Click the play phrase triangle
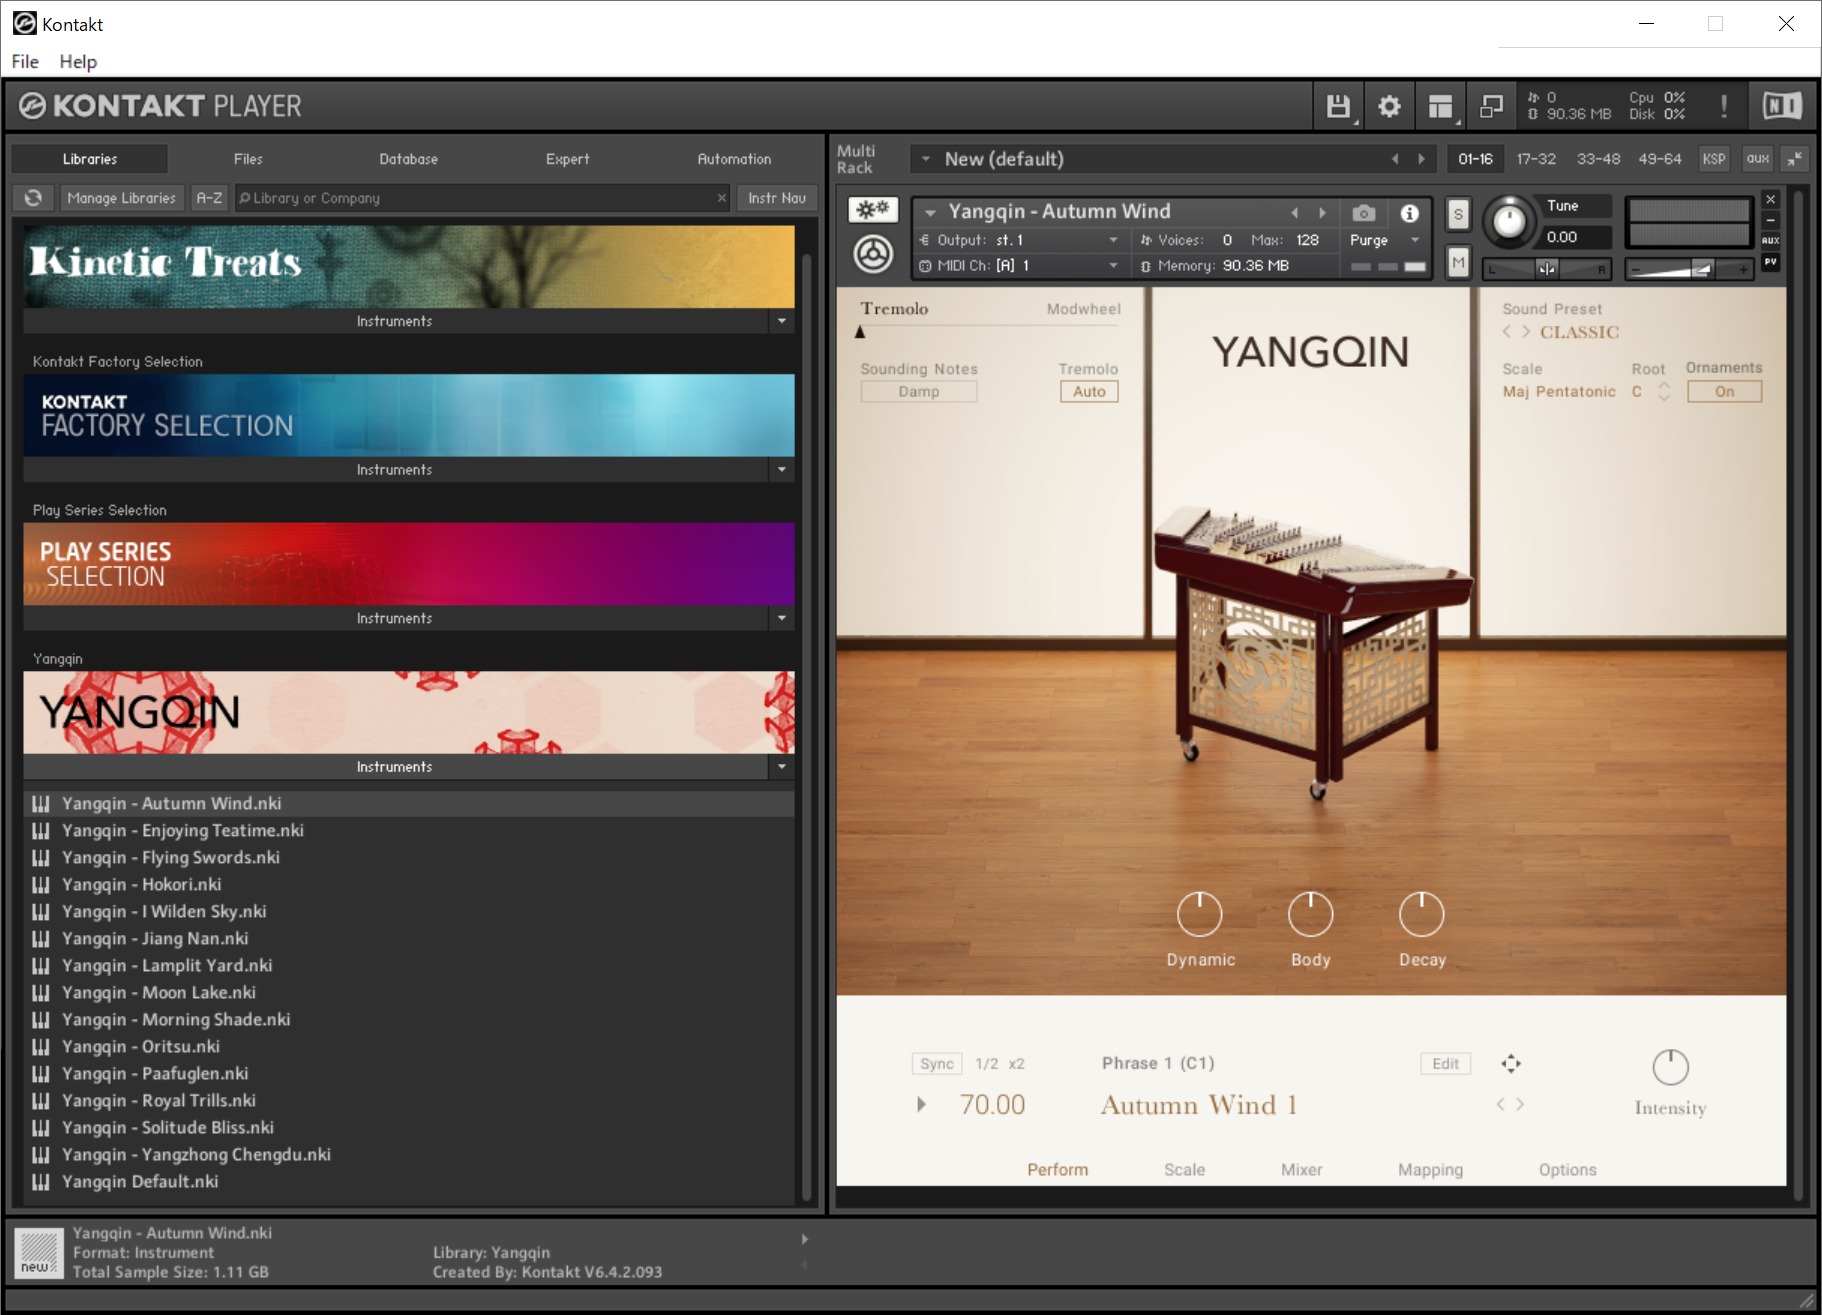 (921, 1104)
